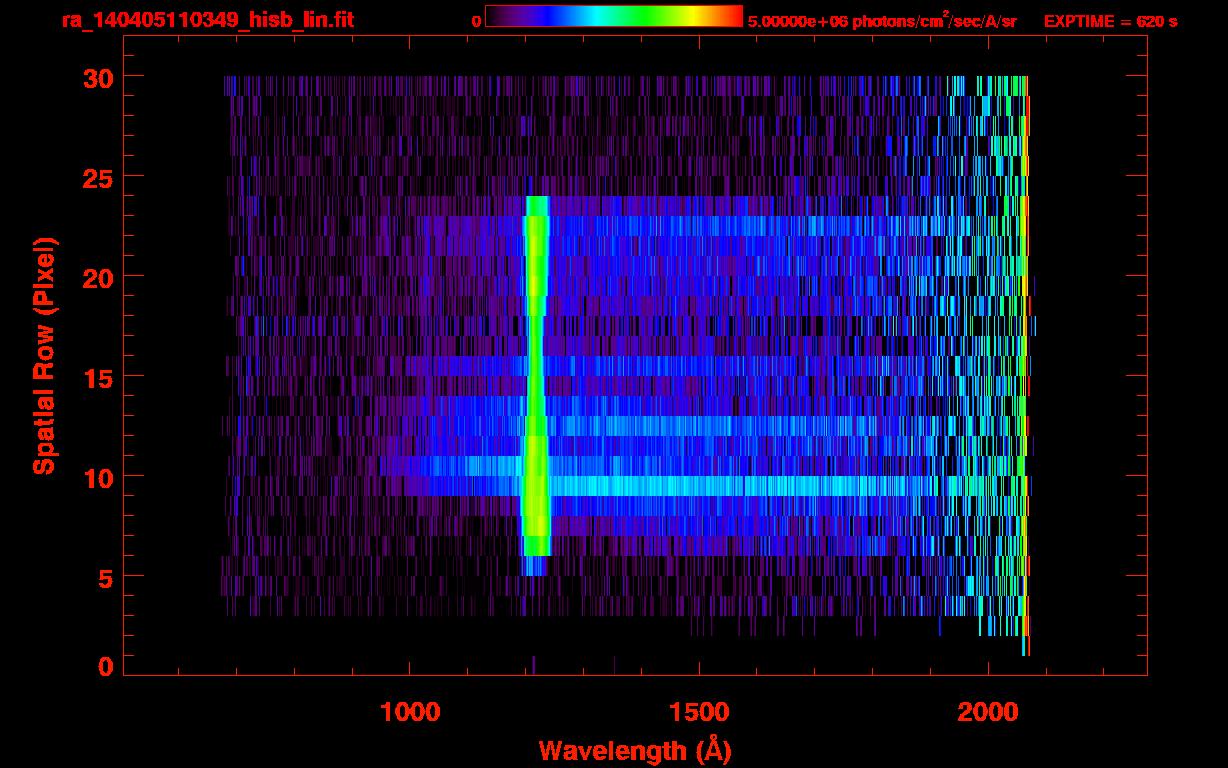Click the red-orange edge near 2070 Å
This screenshot has width=1228, height=768.
point(1026,365)
